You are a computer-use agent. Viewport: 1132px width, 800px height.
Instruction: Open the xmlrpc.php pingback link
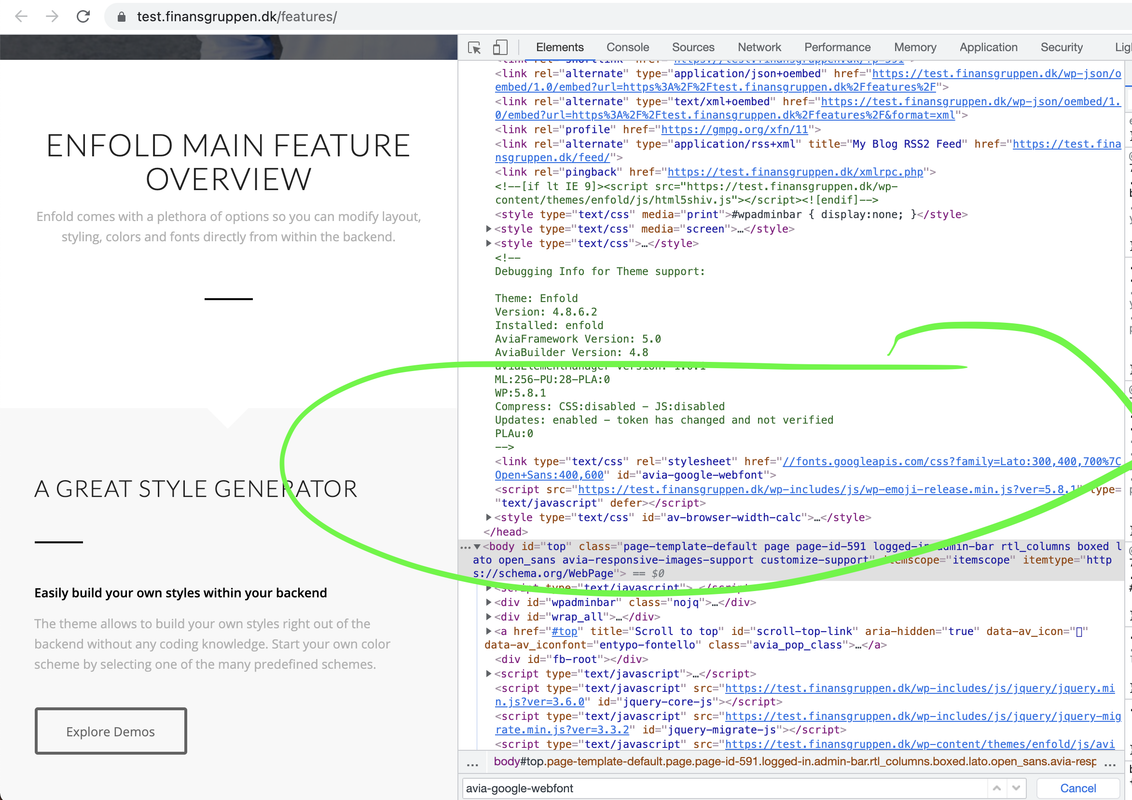click(796, 172)
